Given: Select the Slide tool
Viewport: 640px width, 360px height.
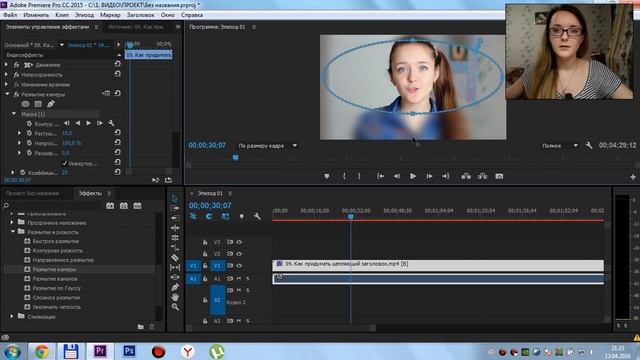Looking at the screenshot, I should point(175,277).
